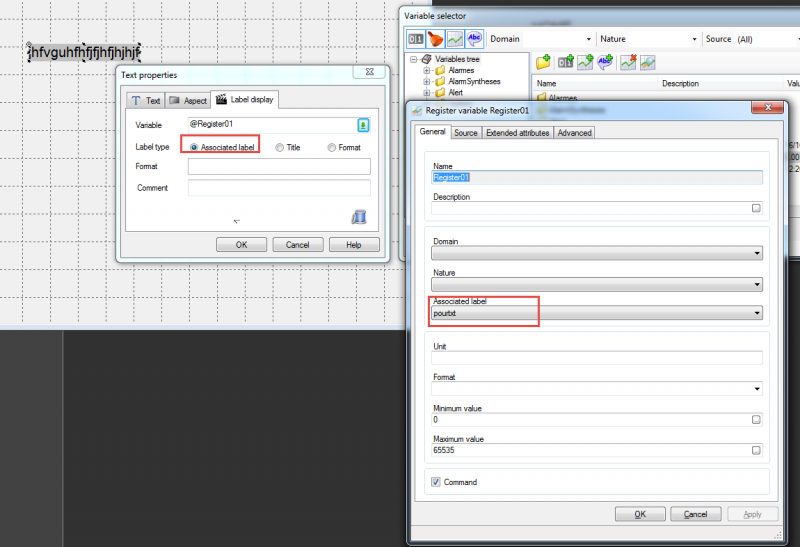The height and width of the screenshot is (547, 800).
Task: Click the add text variable icon
Action: (x=605, y=62)
